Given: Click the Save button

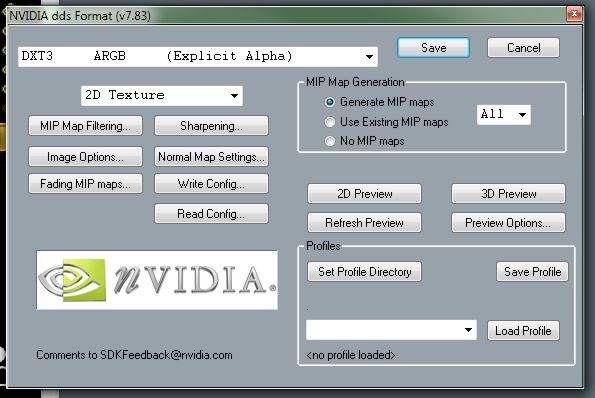Looking at the screenshot, I should [x=433, y=48].
